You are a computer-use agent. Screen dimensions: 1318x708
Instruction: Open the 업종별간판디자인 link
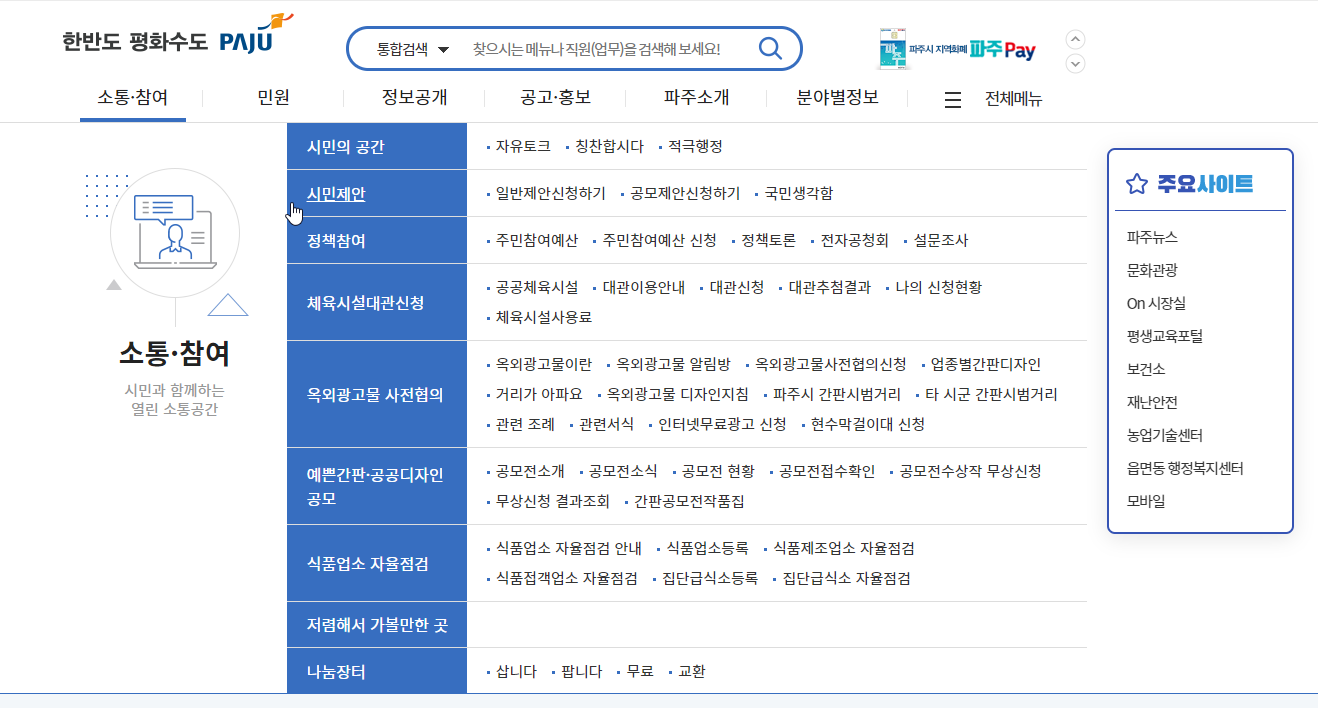coord(986,364)
